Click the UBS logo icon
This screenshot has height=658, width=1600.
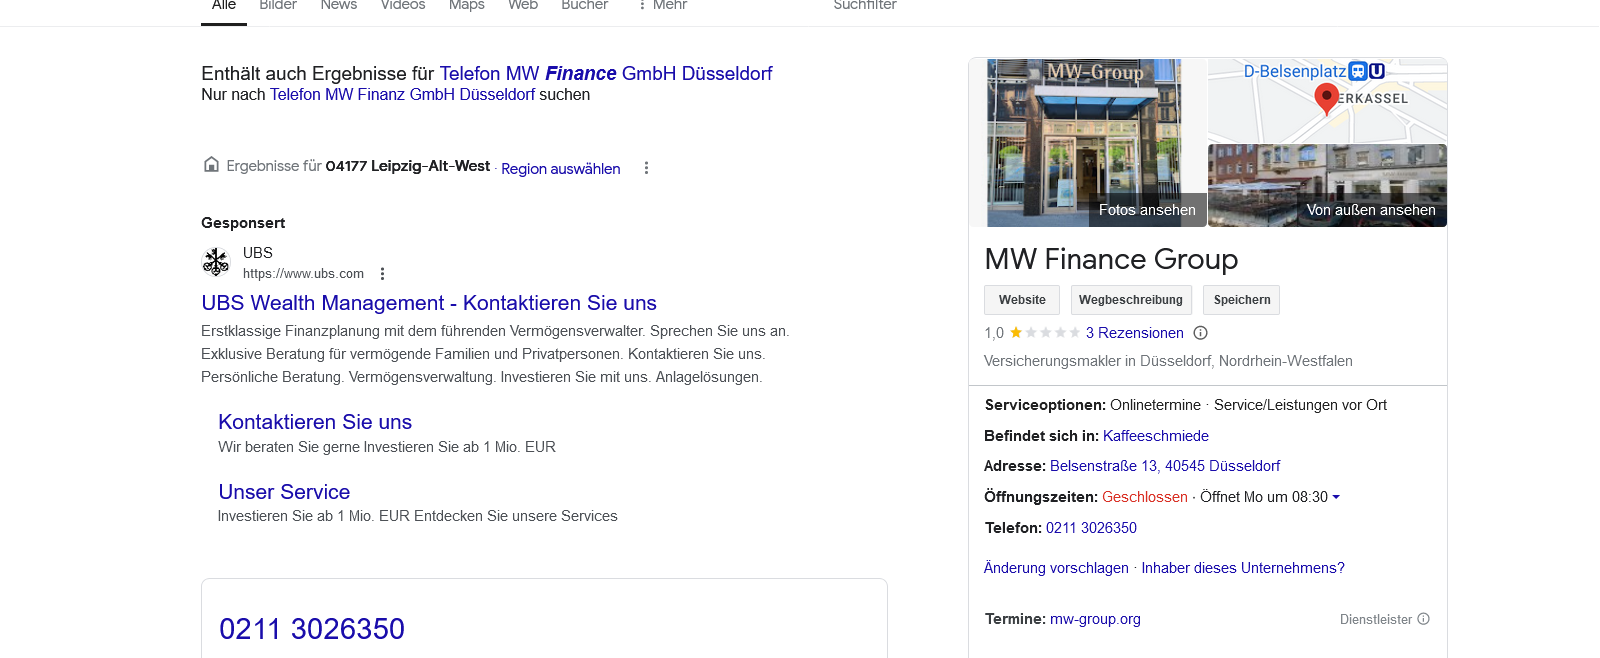pyautogui.click(x=216, y=262)
